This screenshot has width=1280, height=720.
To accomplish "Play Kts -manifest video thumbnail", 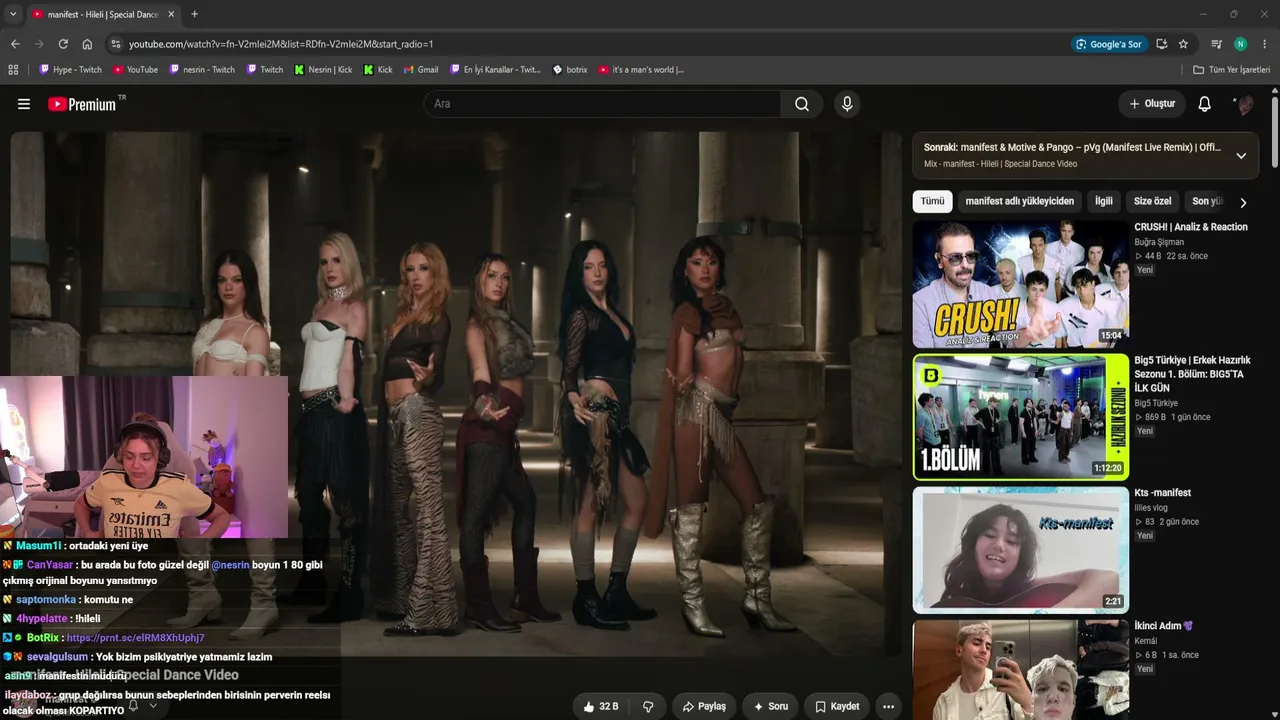I will point(1020,550).
